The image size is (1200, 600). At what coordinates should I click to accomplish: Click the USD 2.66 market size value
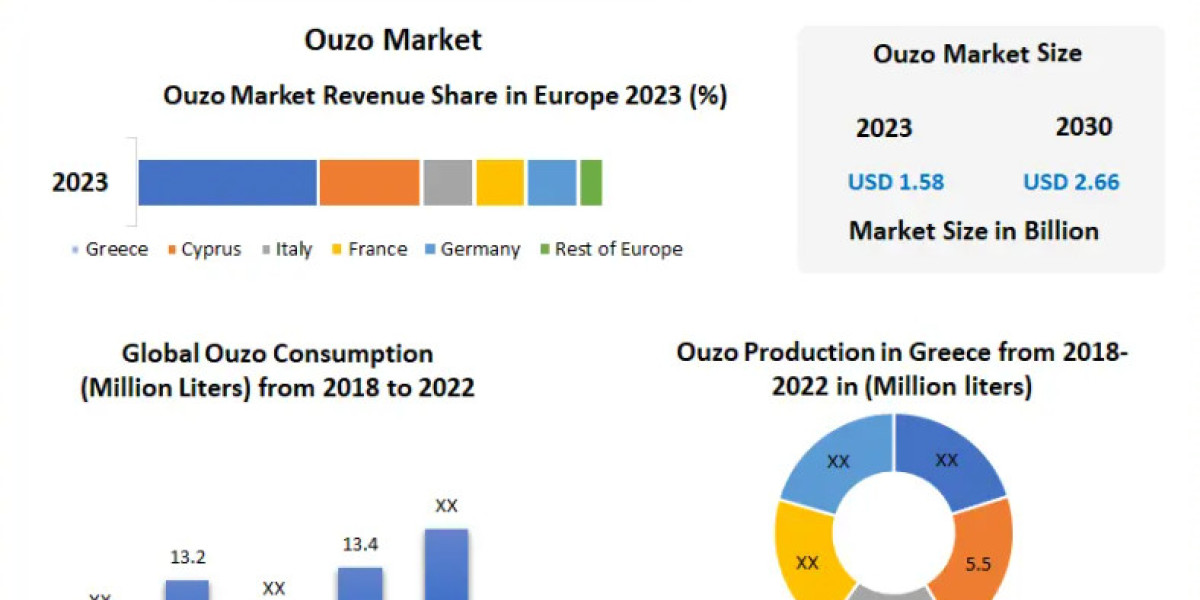1071,182
